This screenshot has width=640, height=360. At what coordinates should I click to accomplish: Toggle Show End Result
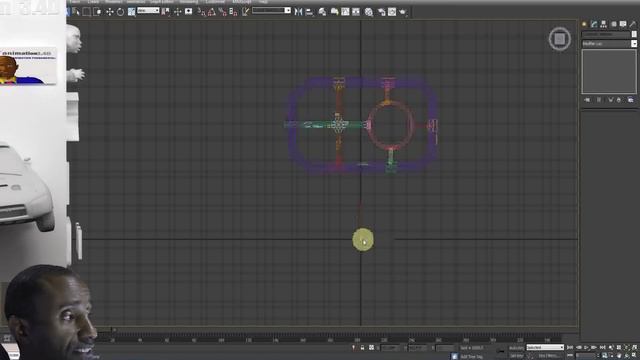point(599,100)
